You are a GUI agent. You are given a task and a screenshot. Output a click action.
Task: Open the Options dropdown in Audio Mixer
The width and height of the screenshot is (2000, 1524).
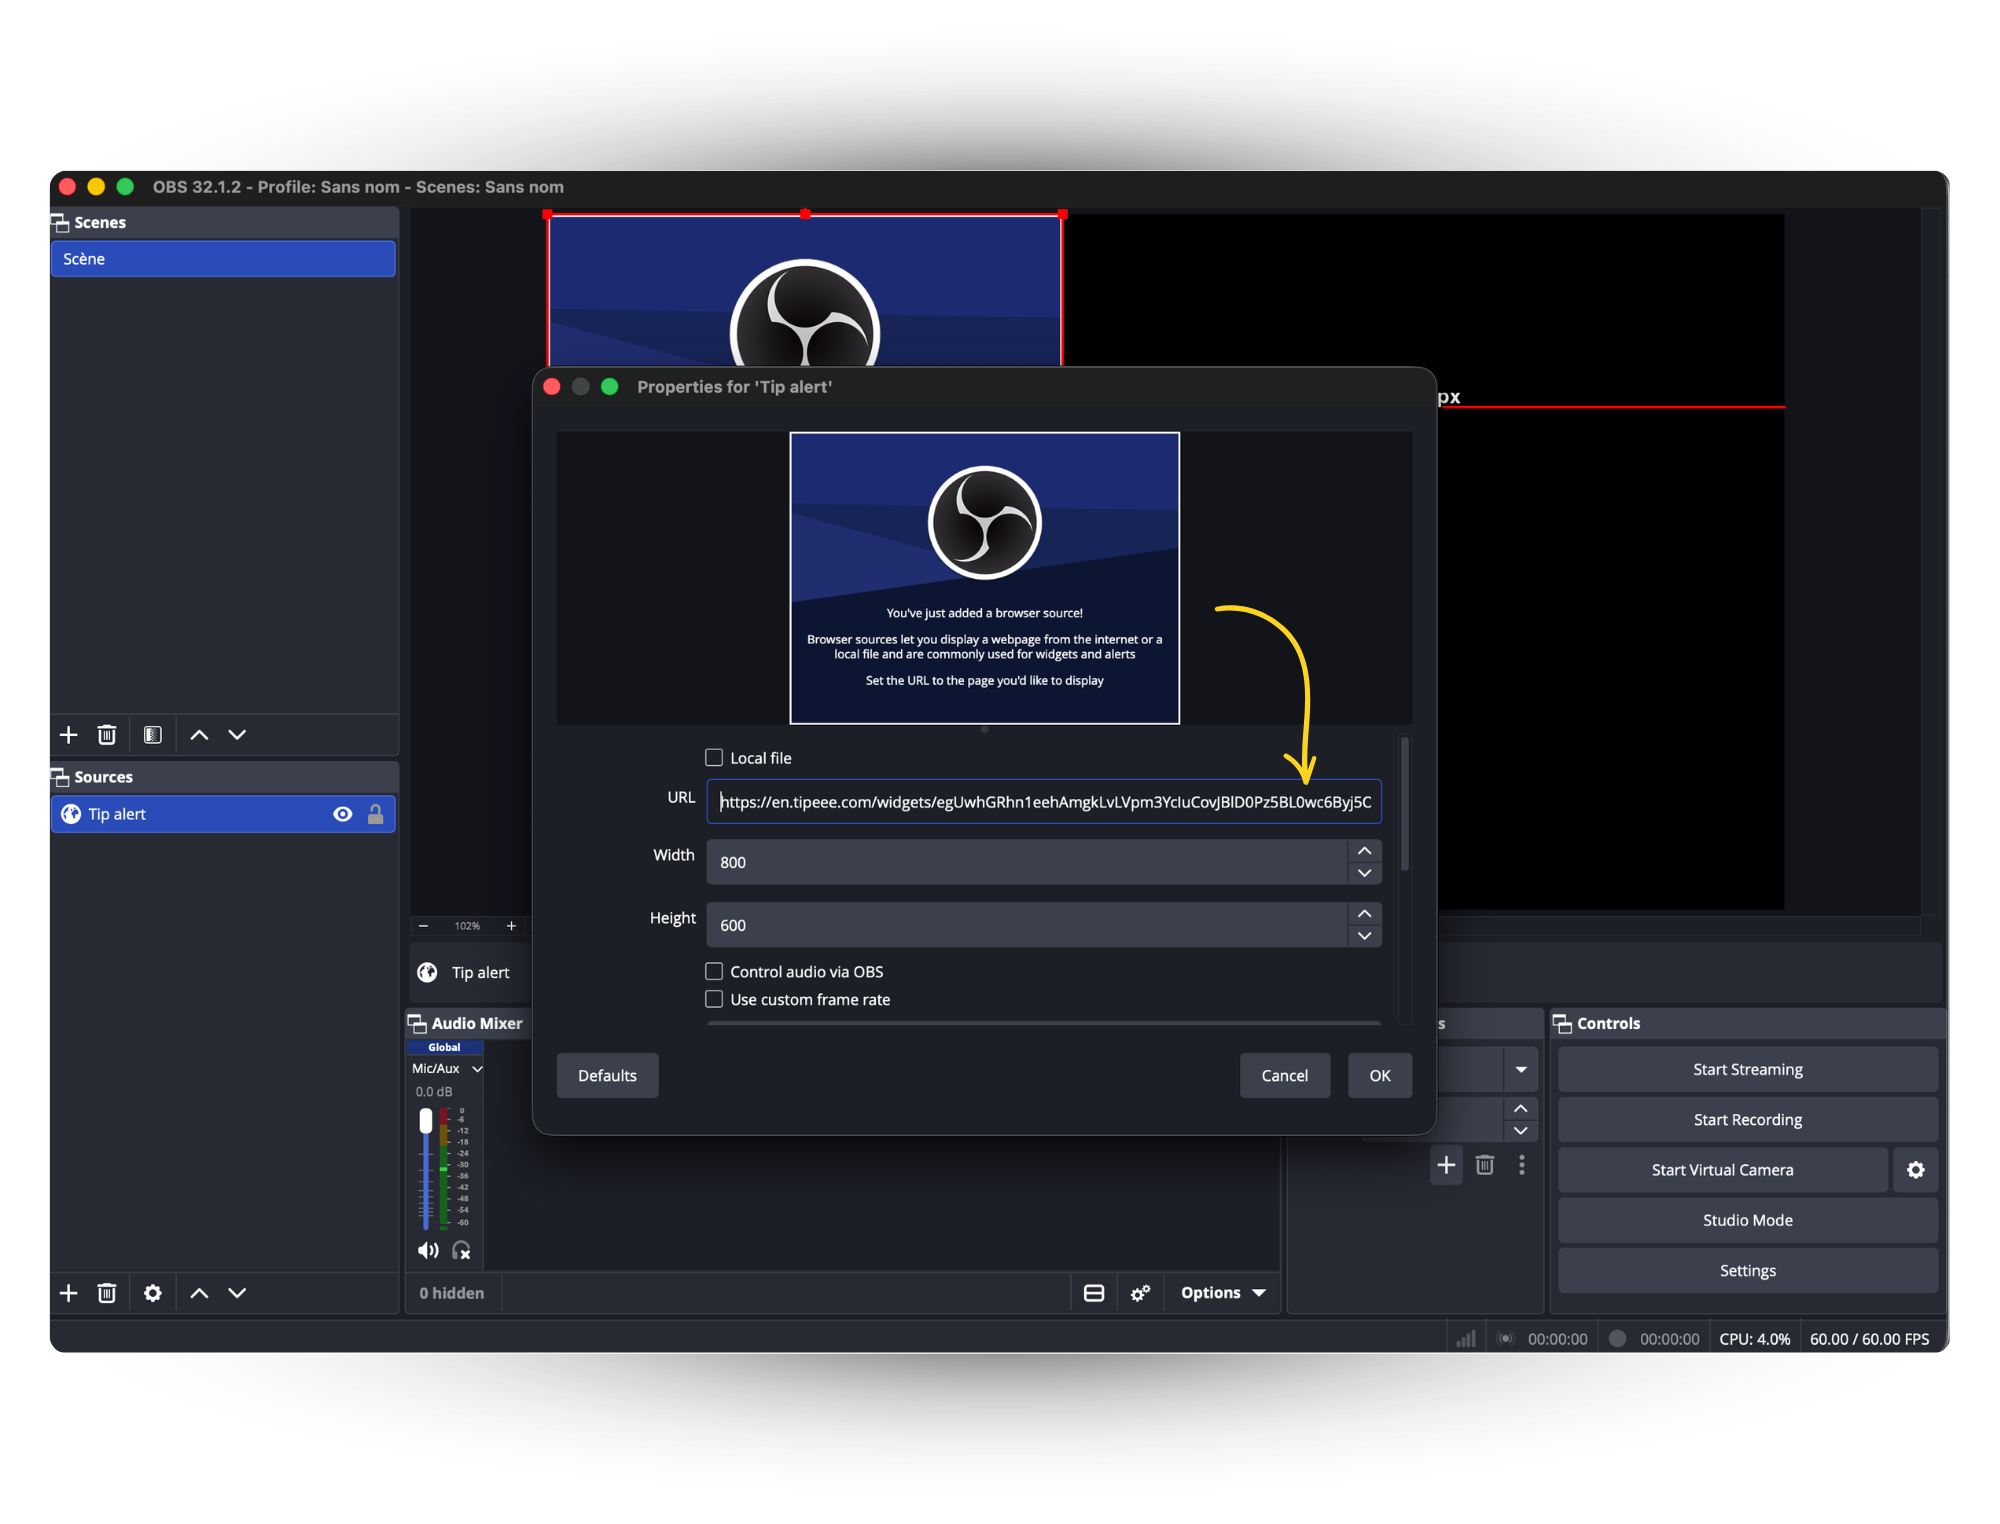tap(1223, 1293)
